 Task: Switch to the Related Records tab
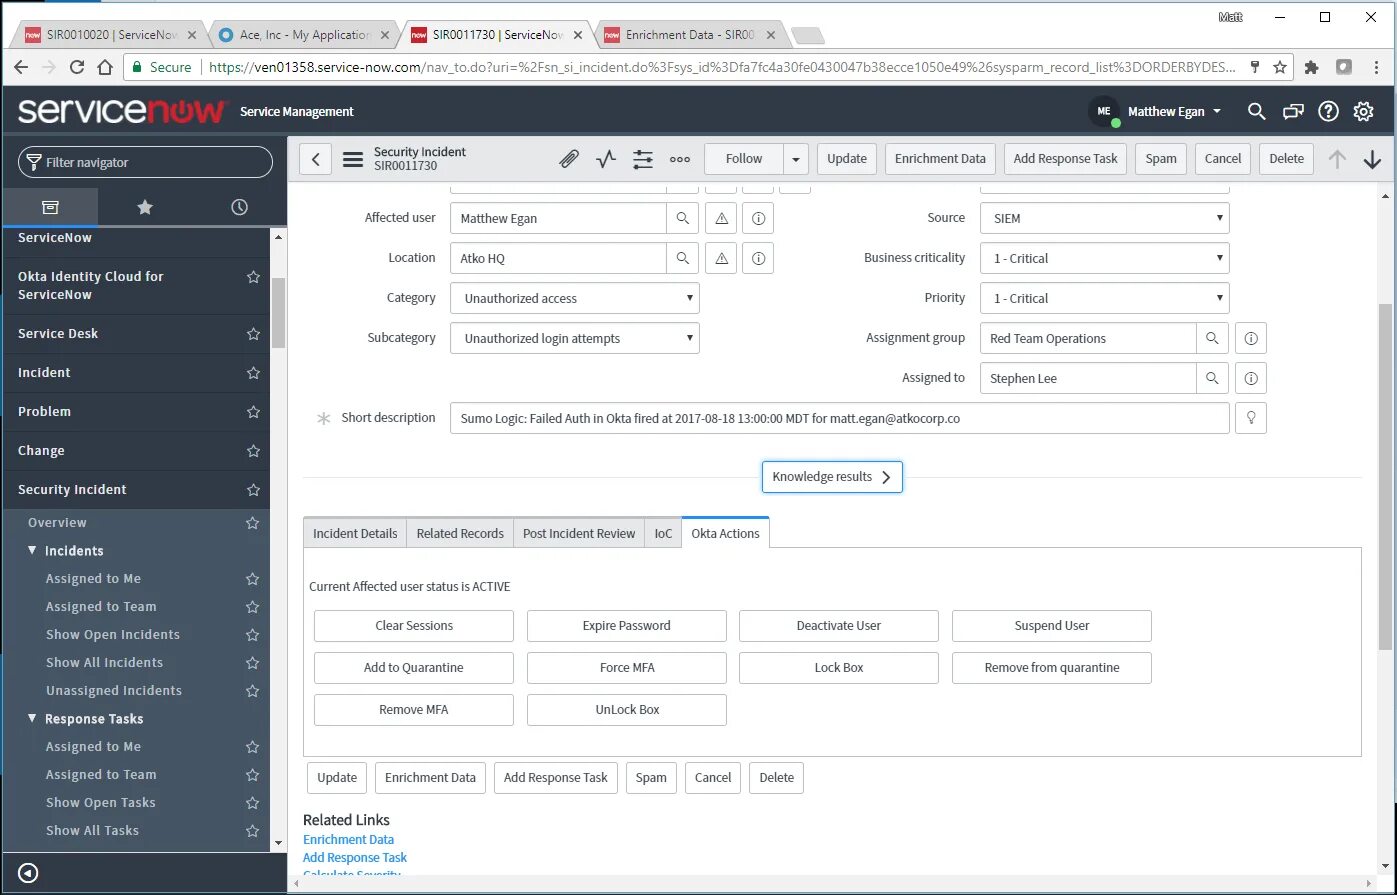(460, 533)
